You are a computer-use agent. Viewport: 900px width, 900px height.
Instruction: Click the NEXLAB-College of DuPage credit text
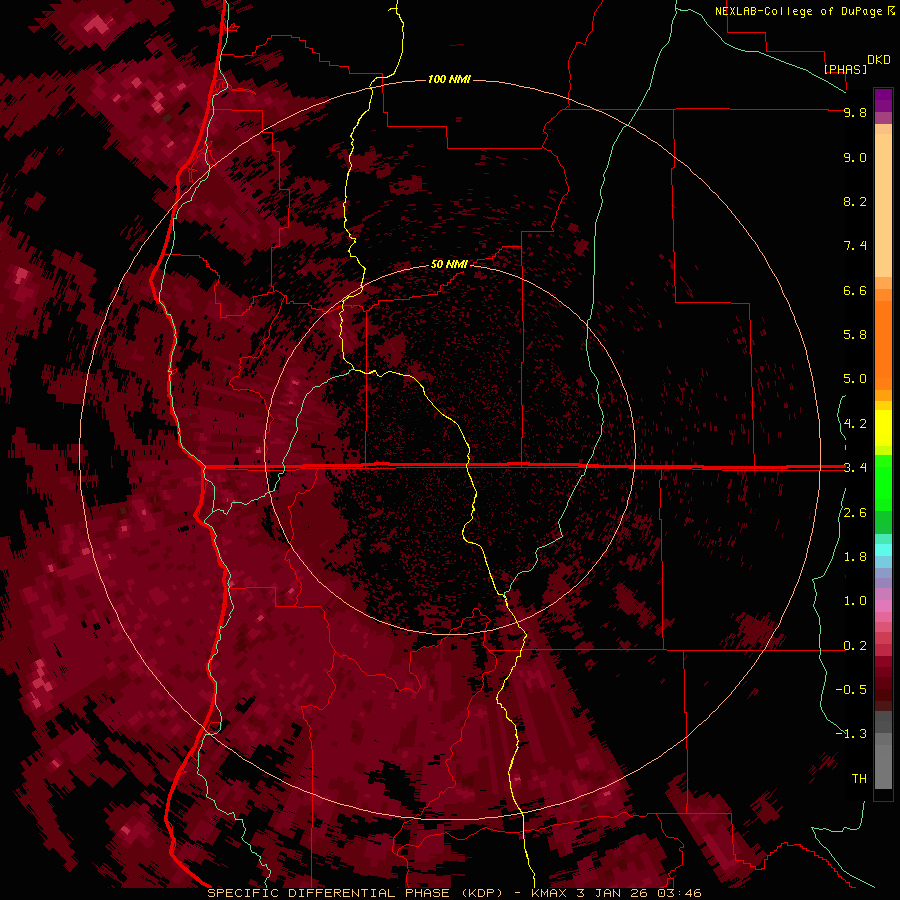coord(800,11)
